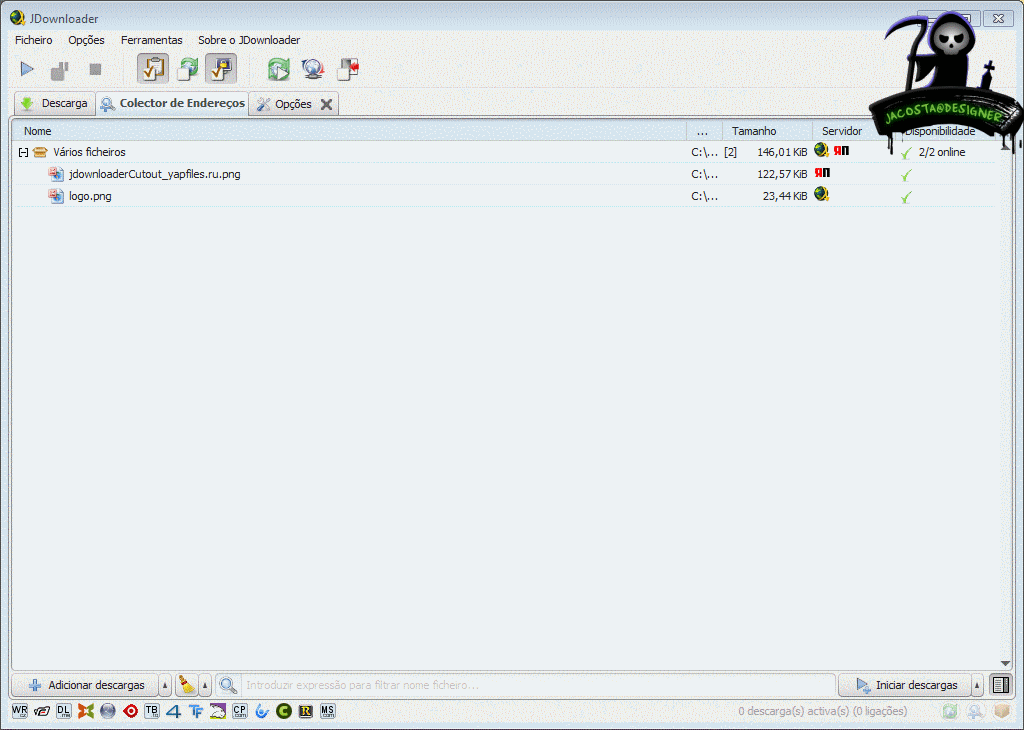Image resolution: width=1024 pixels, height=730 pixels.
Task: Close the Opções tab
Action: (x=326, y=104)
